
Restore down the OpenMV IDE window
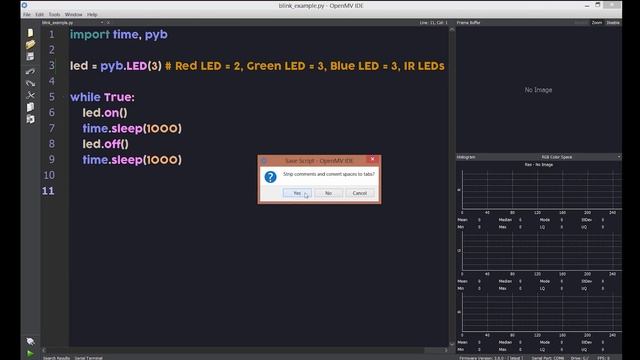click(x=598, y=5)
